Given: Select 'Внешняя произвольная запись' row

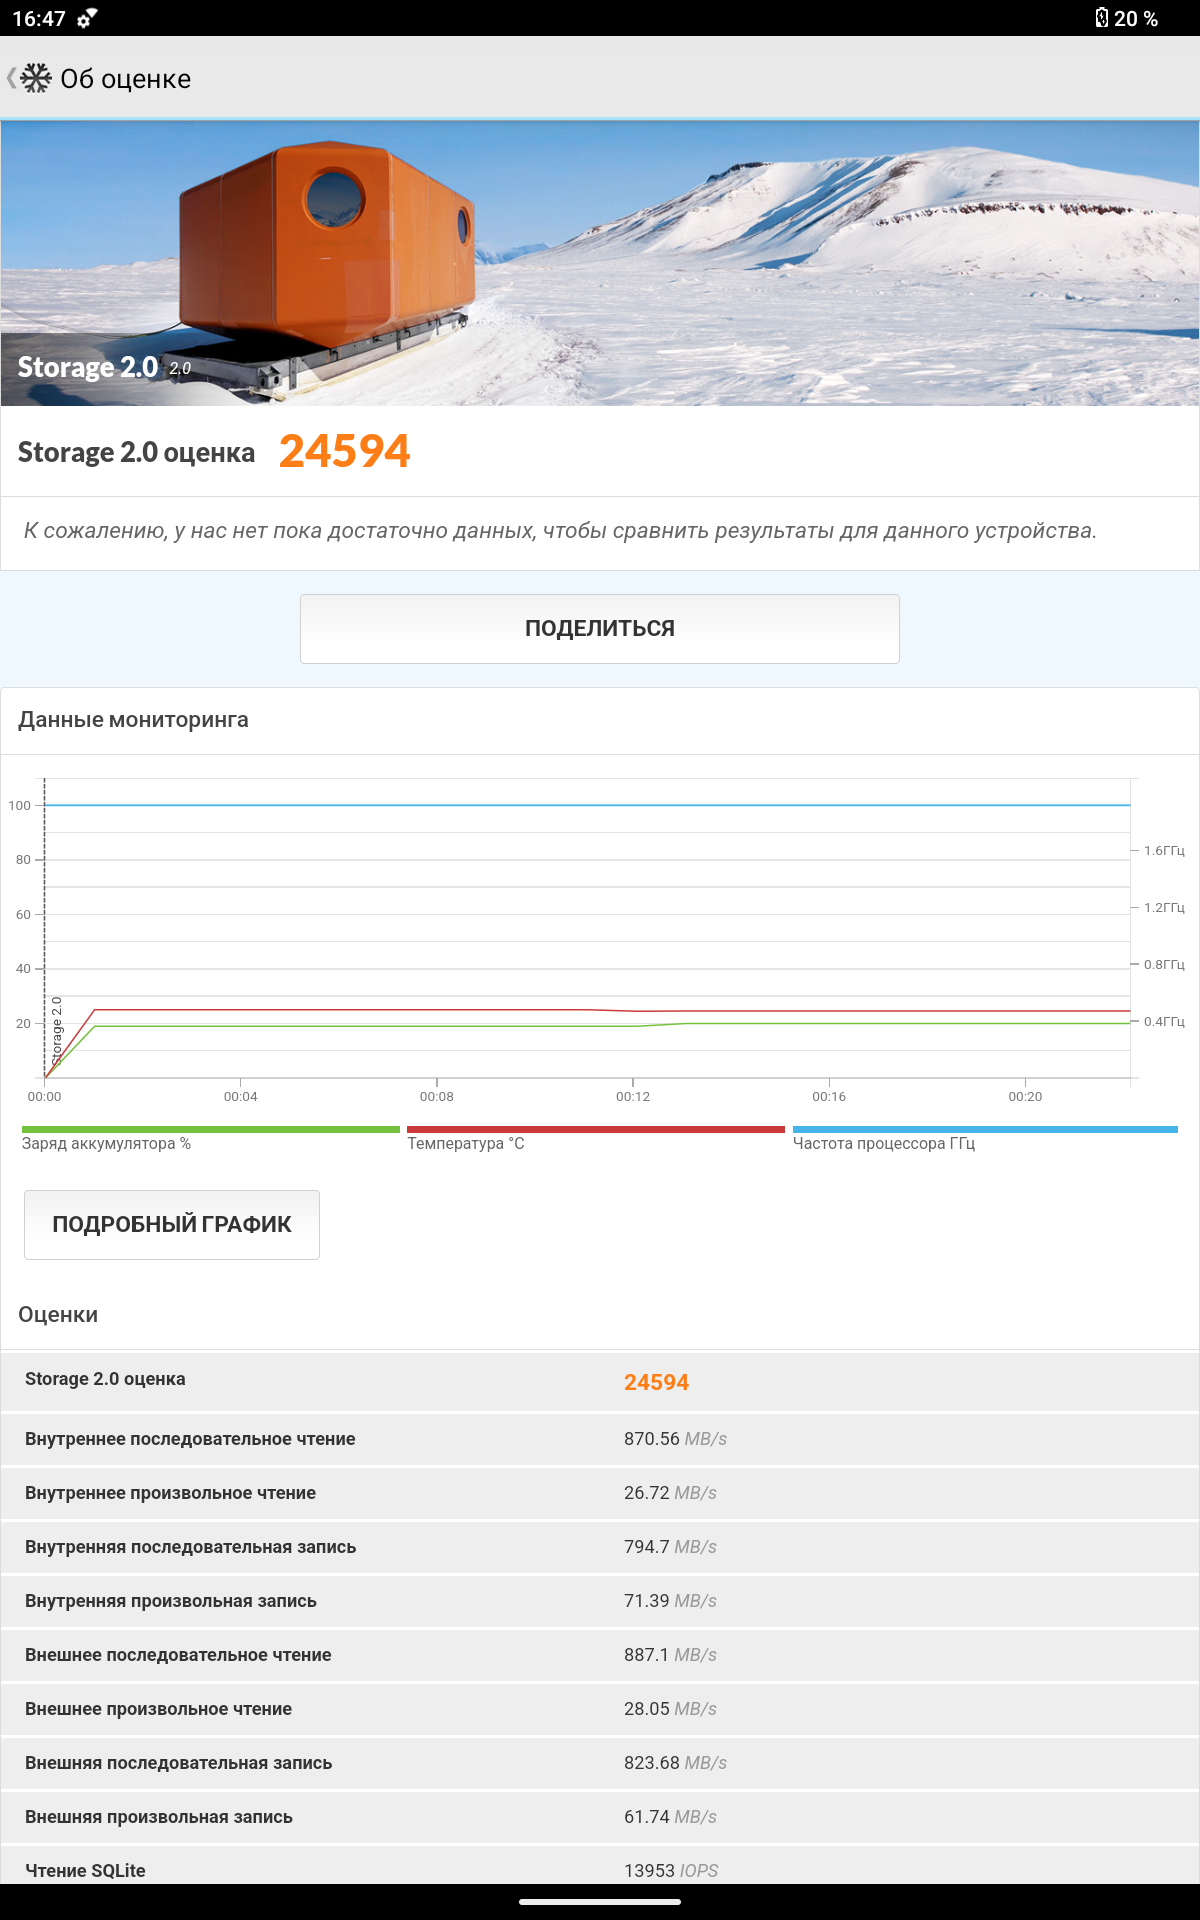Looking at the screenshot, I should coord(600,1817).
